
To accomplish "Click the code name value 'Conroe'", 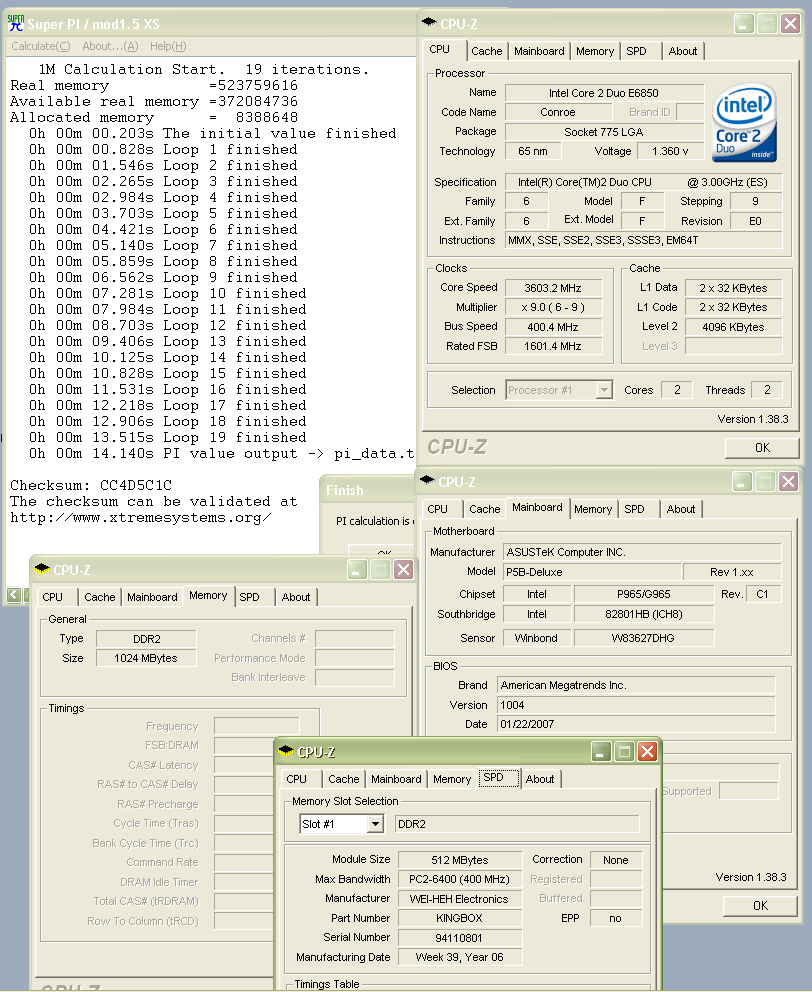I will click(558, 113).
